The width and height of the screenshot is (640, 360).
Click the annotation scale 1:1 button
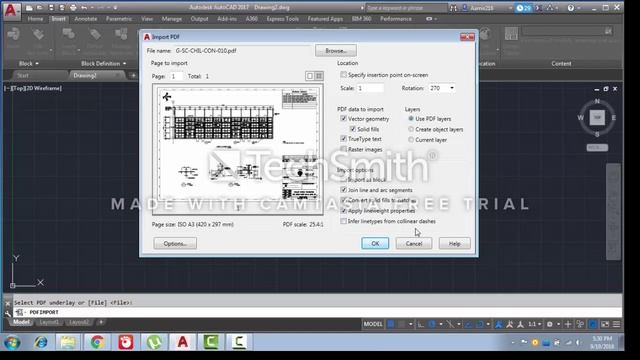[x=532, y=324]
